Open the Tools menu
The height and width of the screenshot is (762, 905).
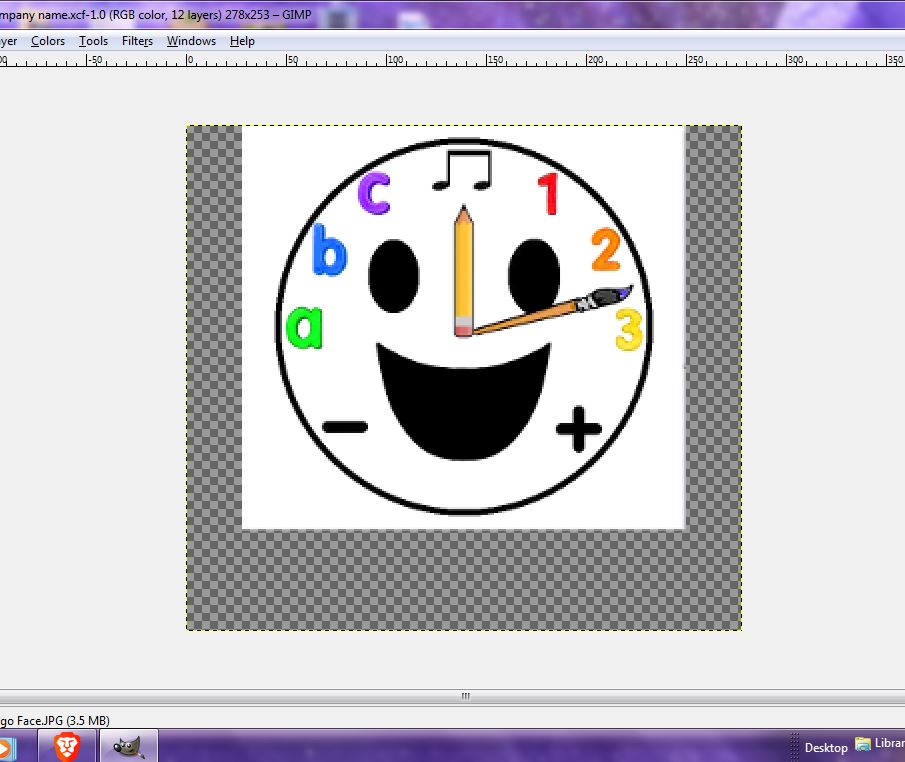coord(93,41)
